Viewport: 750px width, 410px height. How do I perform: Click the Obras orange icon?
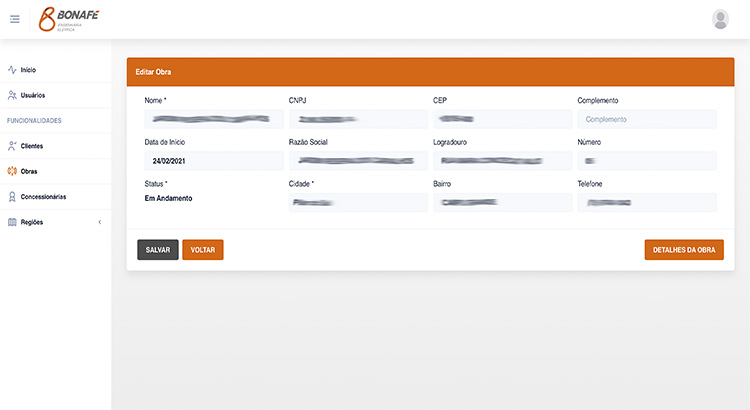coord(12,171)
